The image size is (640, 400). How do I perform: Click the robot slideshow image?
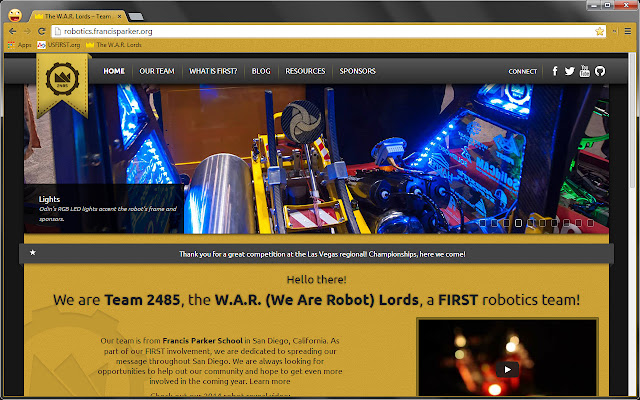(x=316, y=159)
